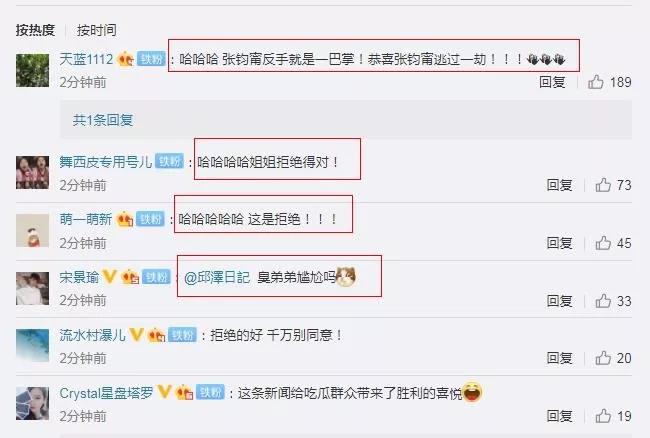Click 舞西皮专用号儿's avatar thumbnail
650x438 pixels.
[x=32, y=172]
